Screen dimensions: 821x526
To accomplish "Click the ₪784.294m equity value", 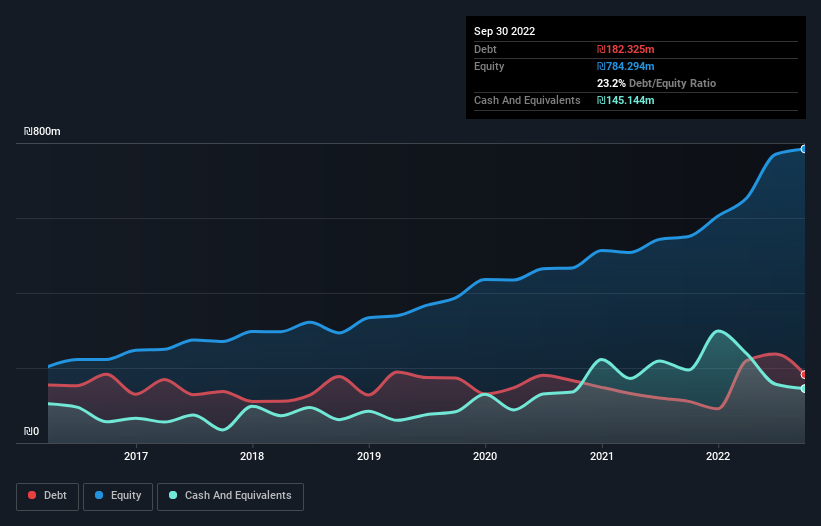I will pos(625,66).
